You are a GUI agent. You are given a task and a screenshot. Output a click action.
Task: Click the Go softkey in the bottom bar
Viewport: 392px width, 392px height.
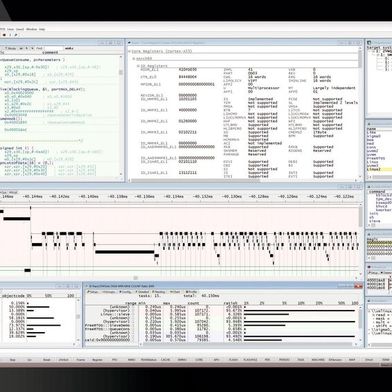(x=29, y=360)
